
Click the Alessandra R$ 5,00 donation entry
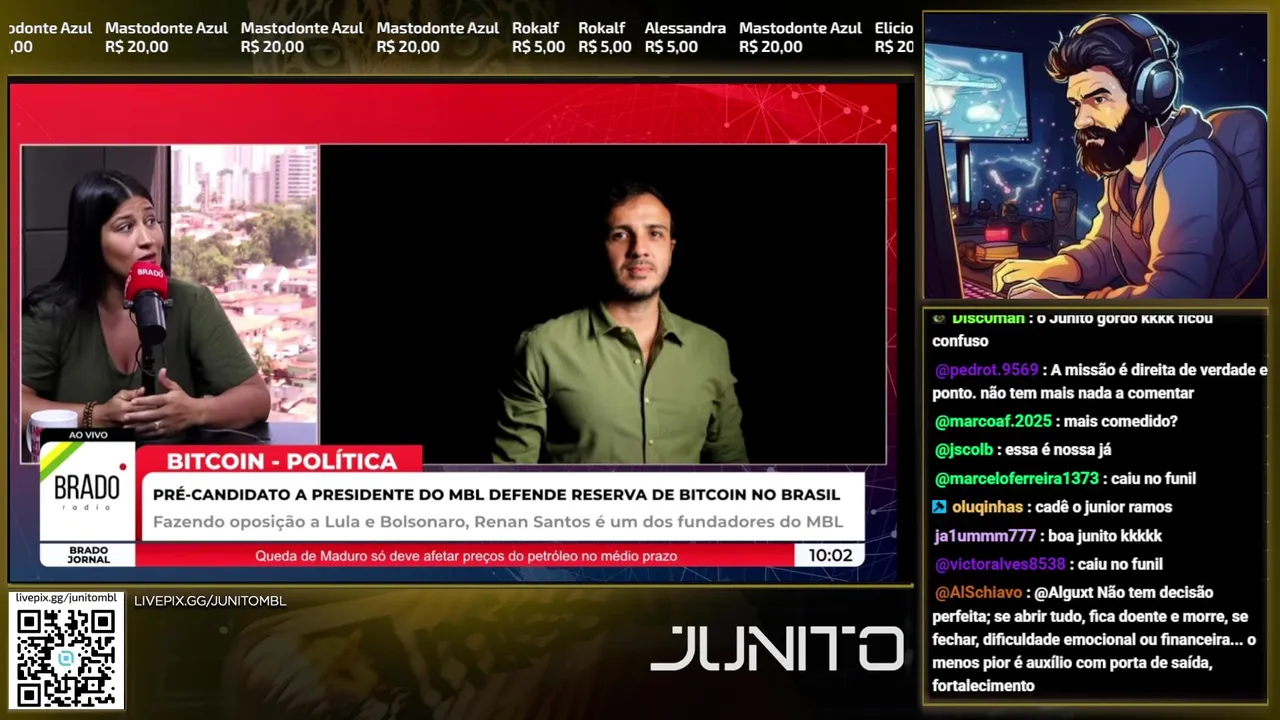tap(685, 37)
